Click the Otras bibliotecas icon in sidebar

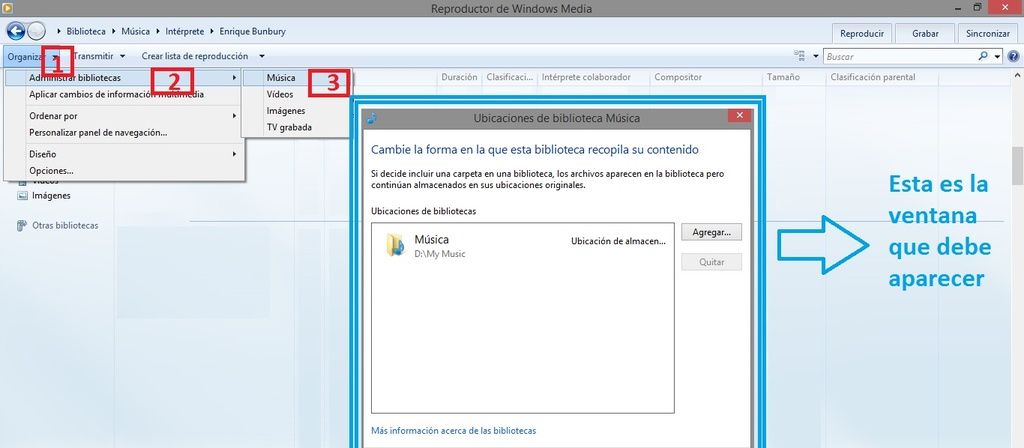[23, 226]
